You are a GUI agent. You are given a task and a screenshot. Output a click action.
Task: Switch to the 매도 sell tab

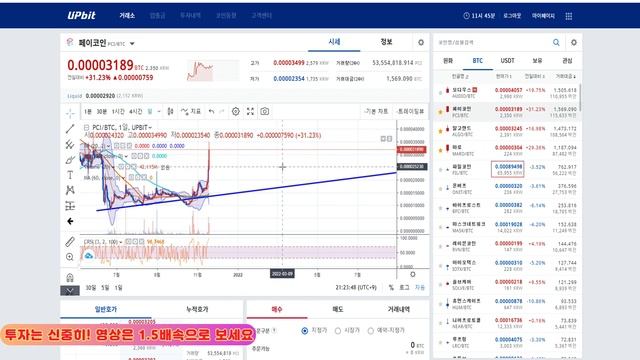click(x=338, y=309)
